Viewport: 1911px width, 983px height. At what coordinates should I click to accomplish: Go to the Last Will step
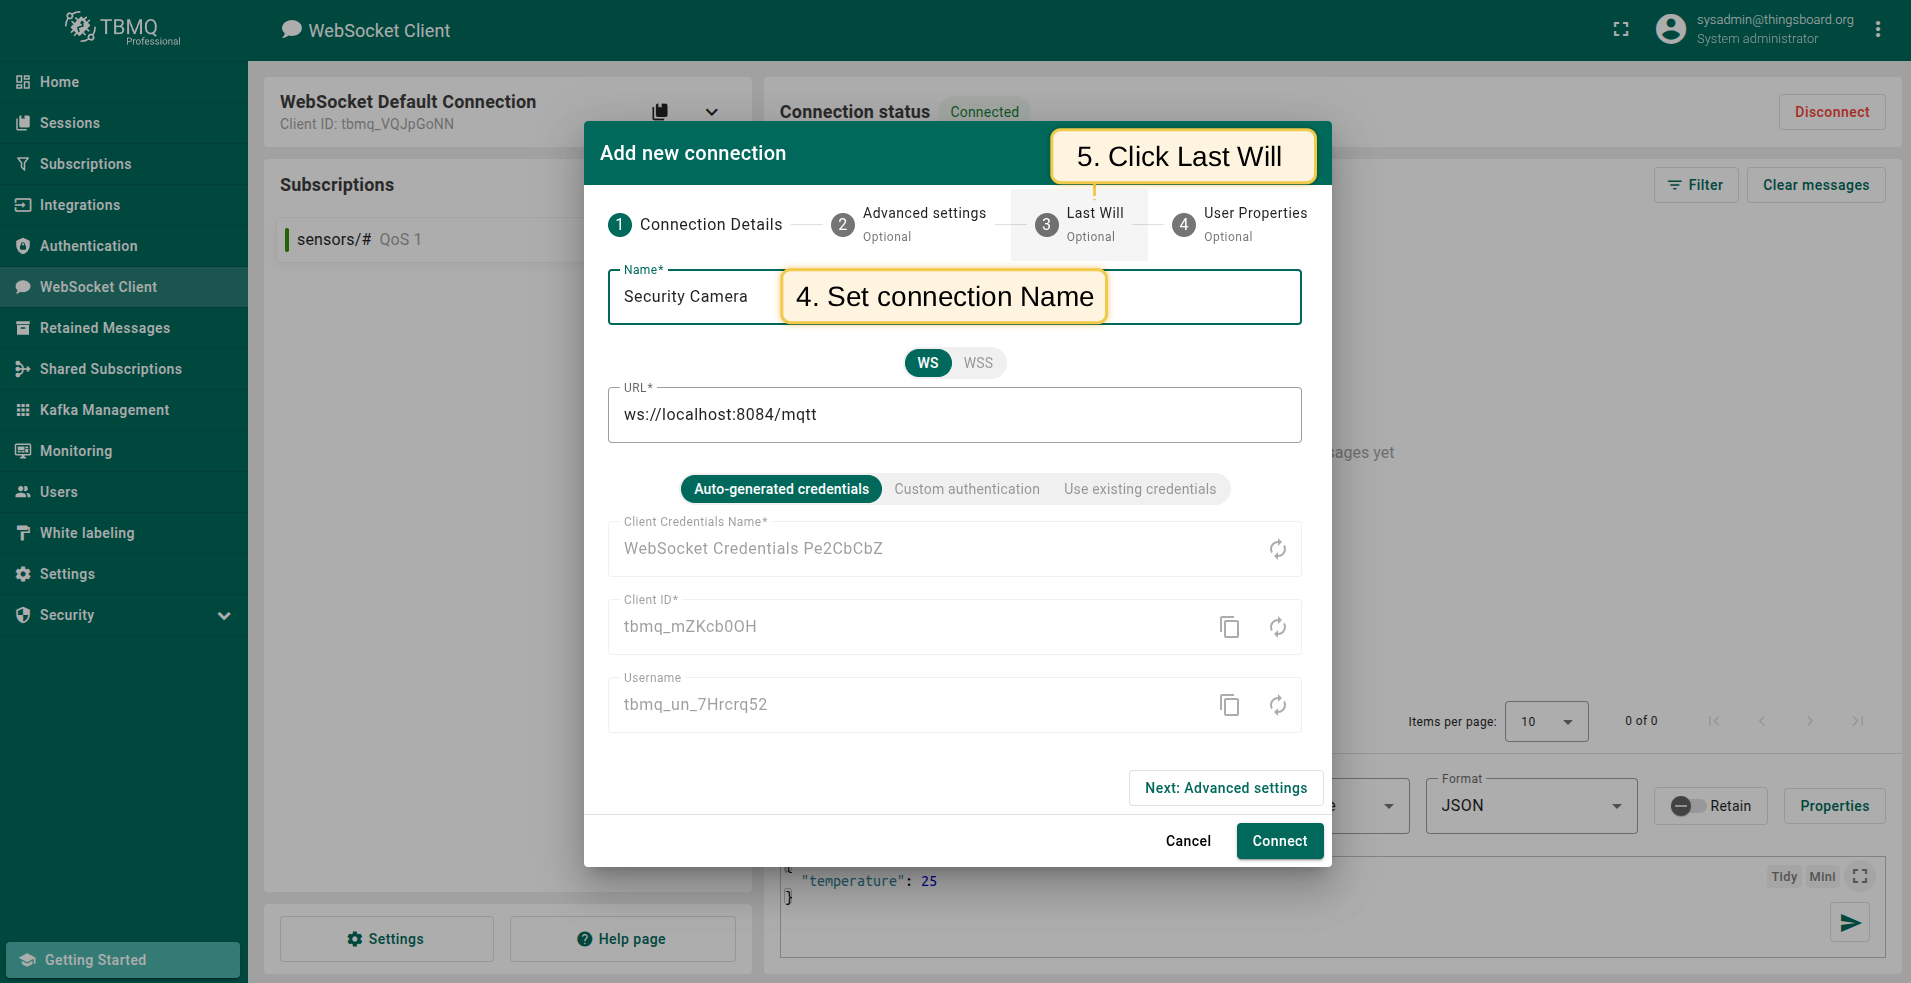click(1080, 225)
